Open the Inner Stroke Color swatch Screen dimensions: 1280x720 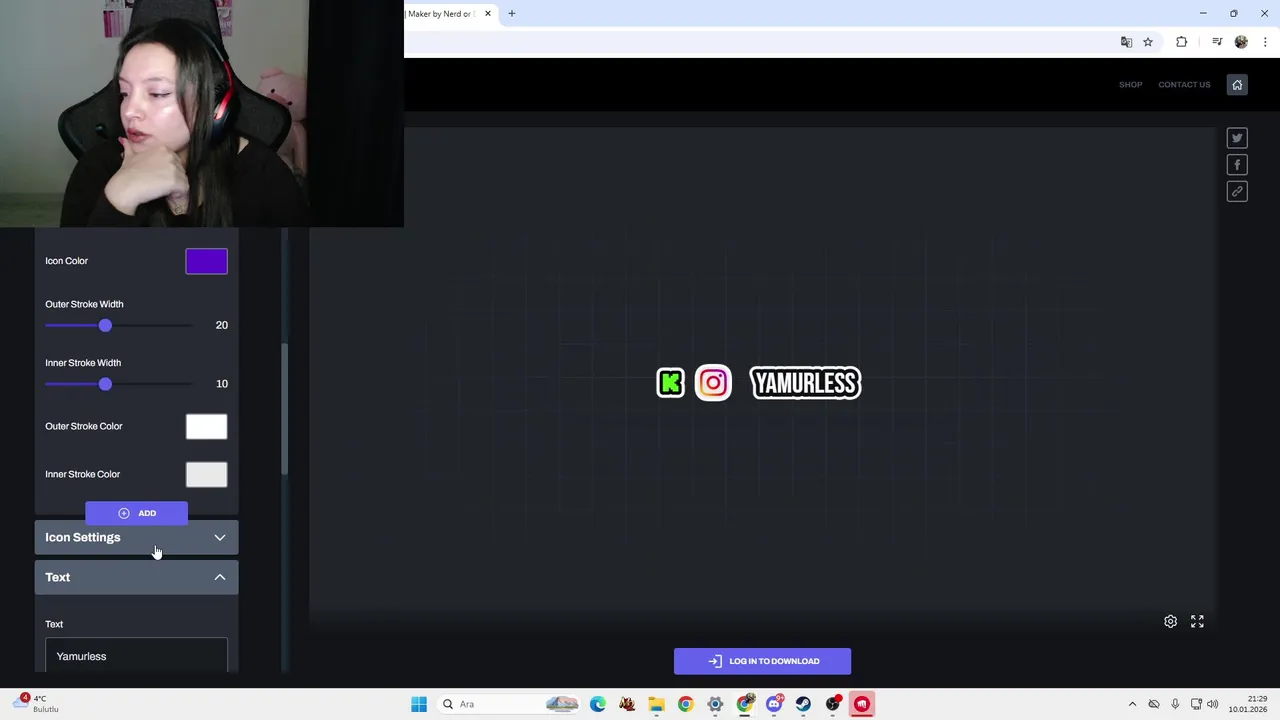pyautogui.click(x=206, y=475)
